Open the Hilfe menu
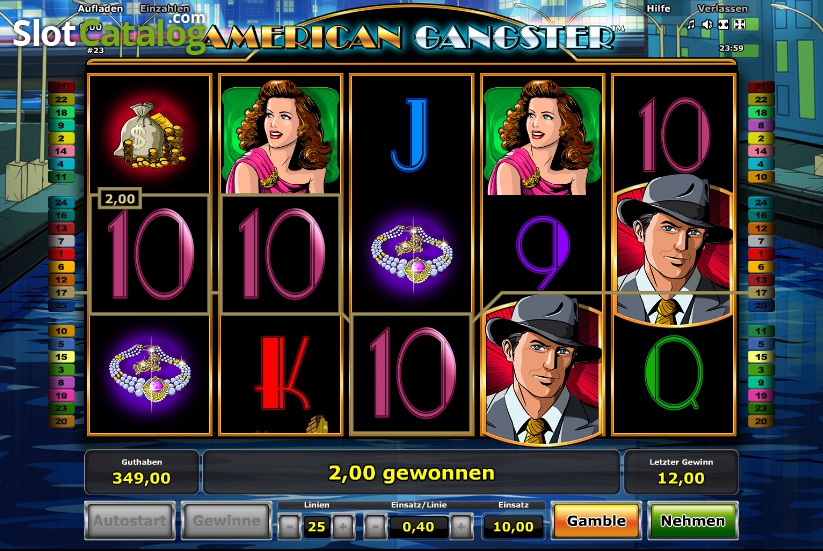The image size is (823, 551). click(x=658, y=8)
